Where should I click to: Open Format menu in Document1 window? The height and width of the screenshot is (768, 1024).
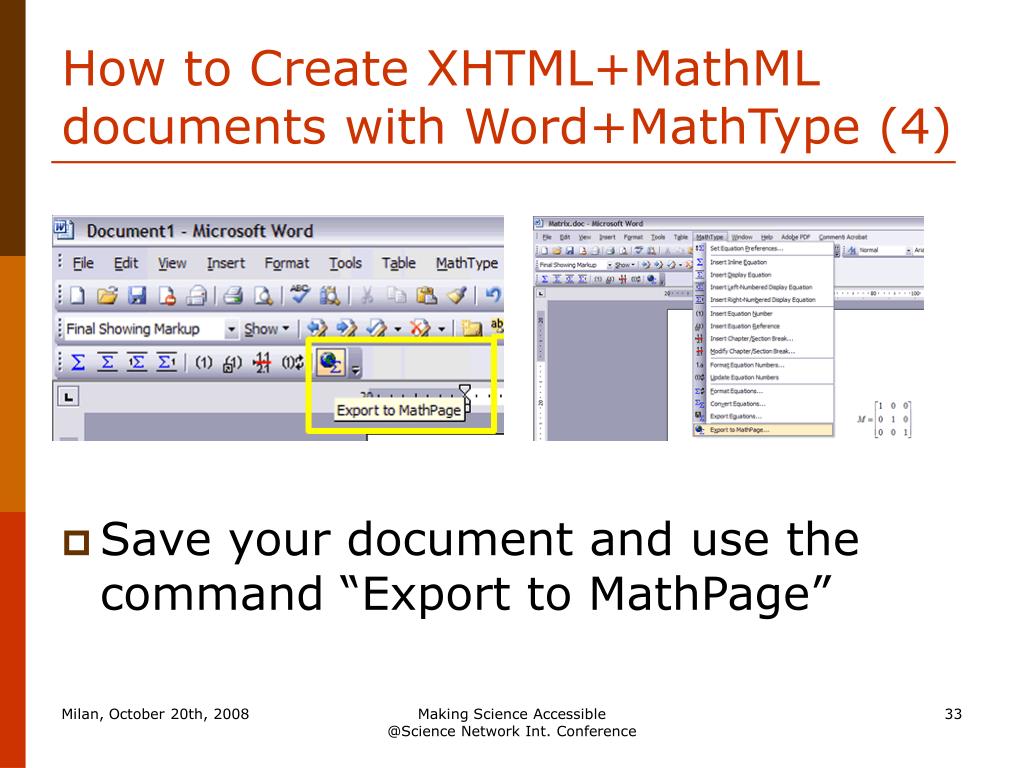pyautogui.click(x=287, y=263)
